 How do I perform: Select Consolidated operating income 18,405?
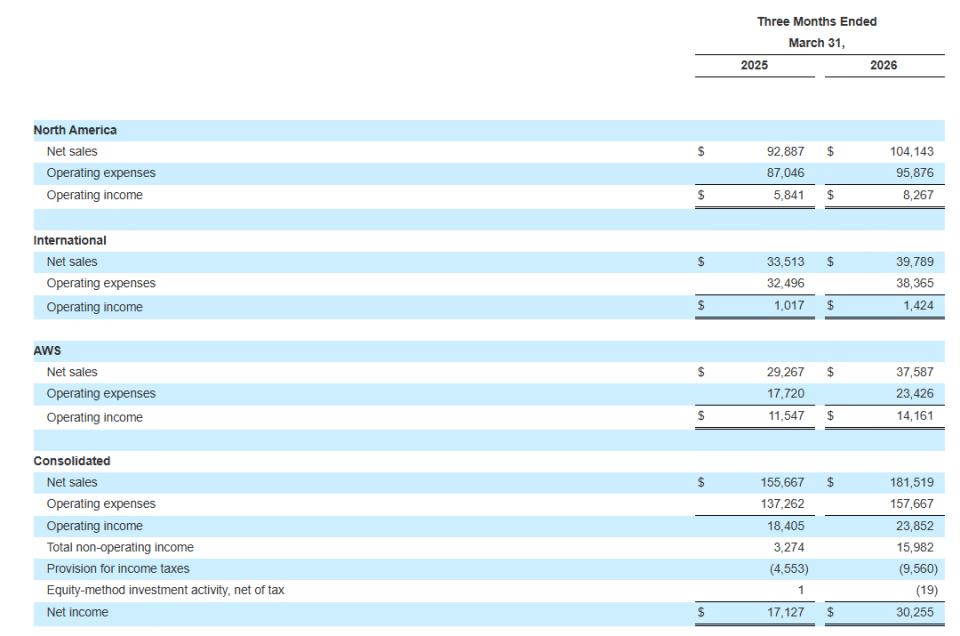(786, 526)
